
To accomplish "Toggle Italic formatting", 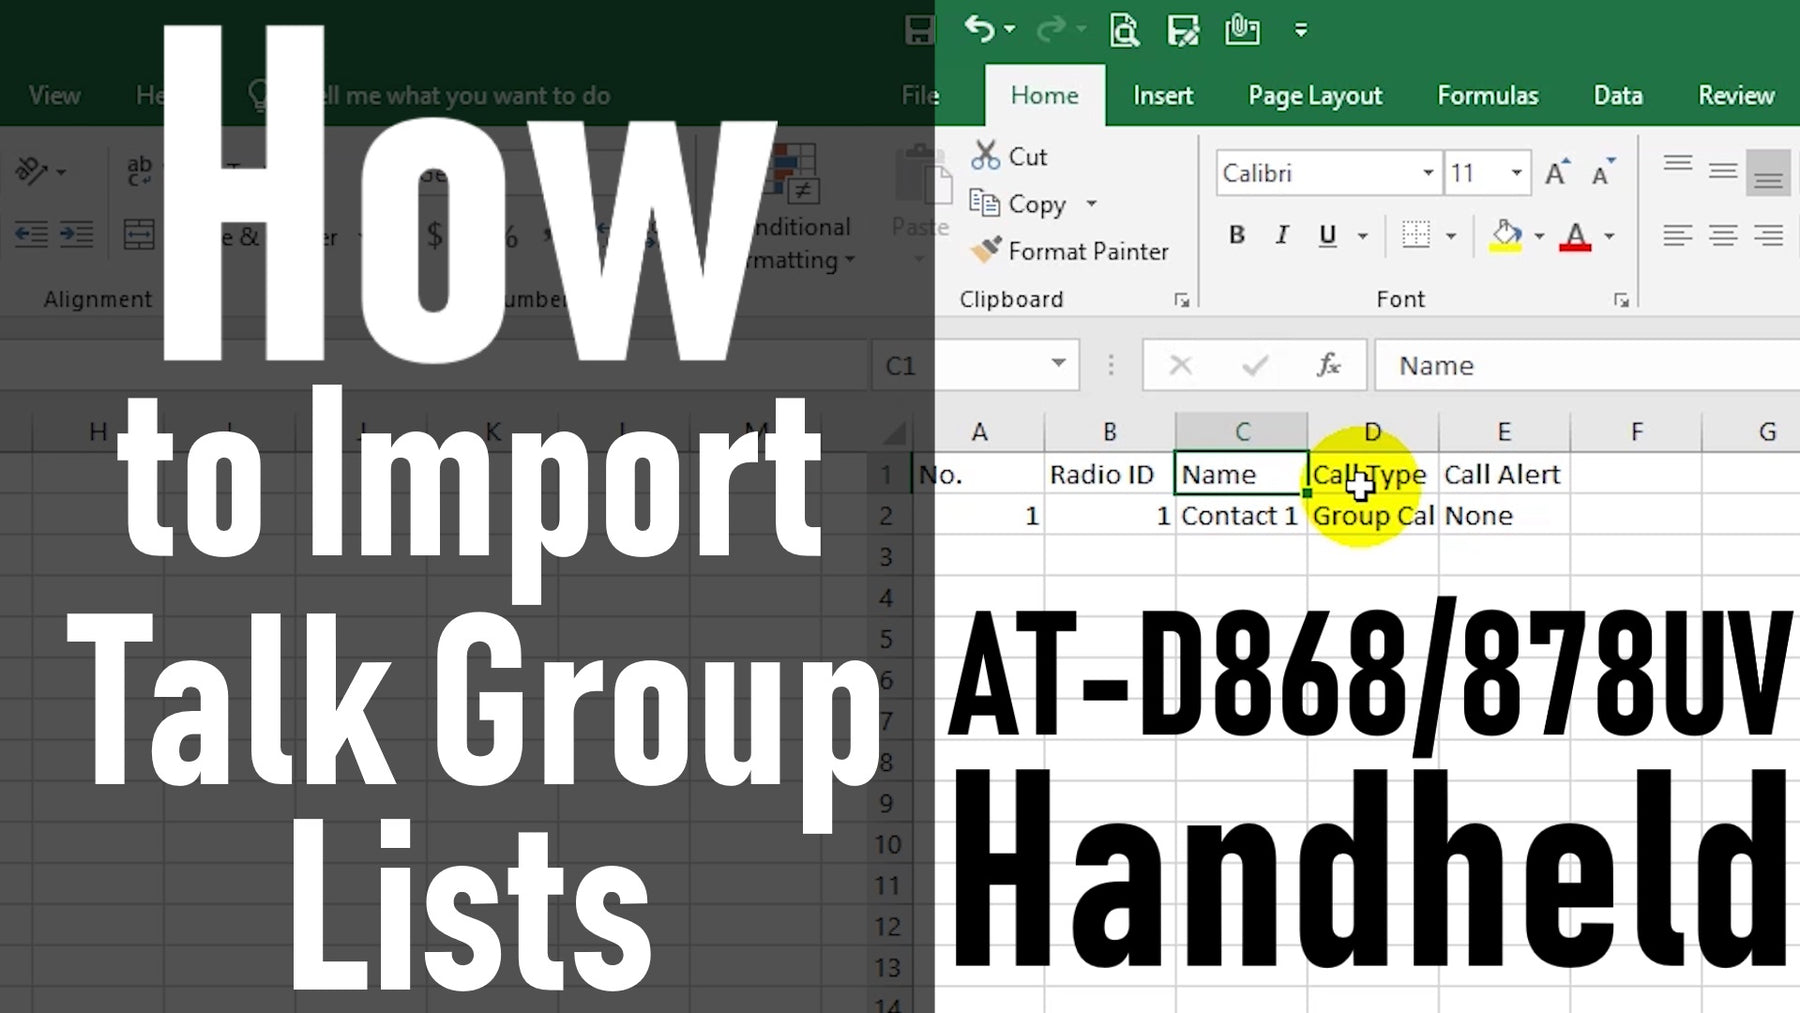I will click(x=1282, y=235).
